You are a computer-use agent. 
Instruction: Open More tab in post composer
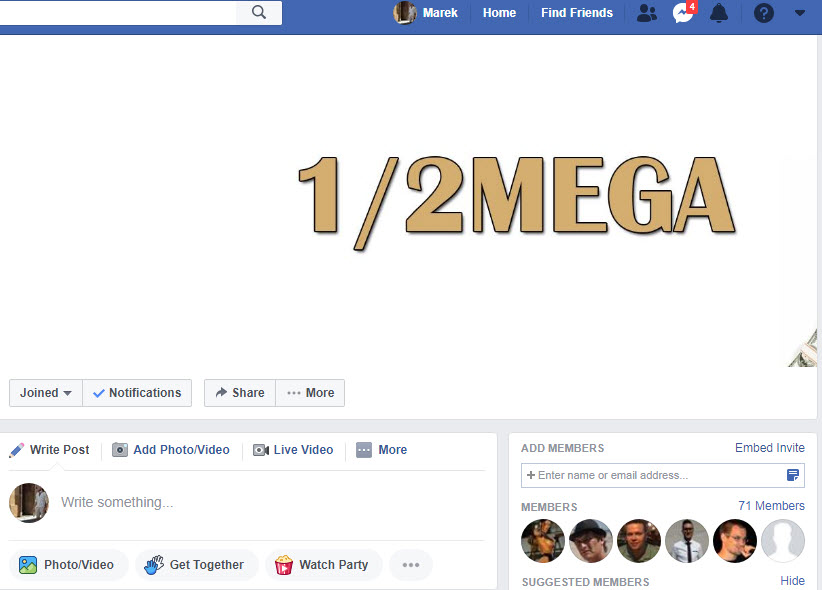pyautogui.click(x=381, y=450)
